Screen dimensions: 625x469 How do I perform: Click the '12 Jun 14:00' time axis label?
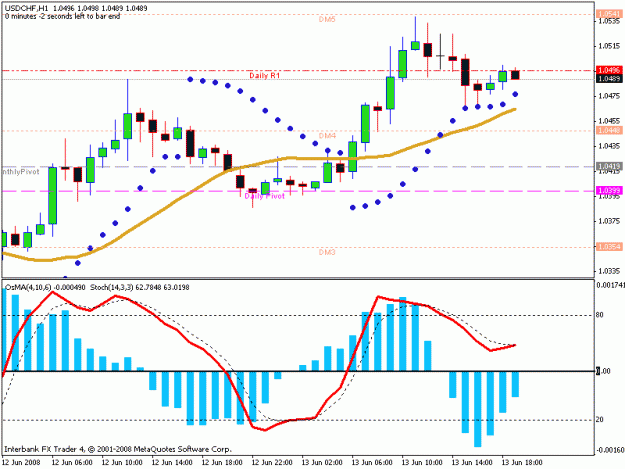pyautogui.click(x=172, y=463)
